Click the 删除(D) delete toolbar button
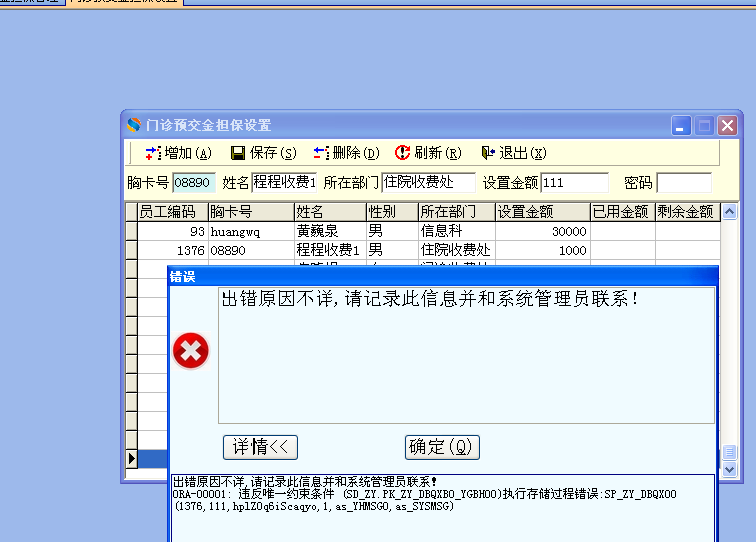 [x=346, y=153]
